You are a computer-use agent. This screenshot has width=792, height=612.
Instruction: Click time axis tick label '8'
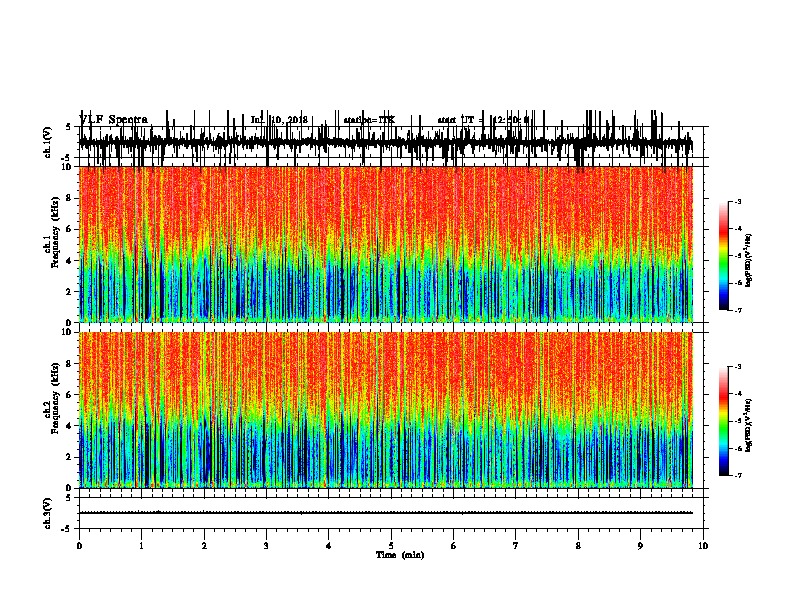coord(578,546)
